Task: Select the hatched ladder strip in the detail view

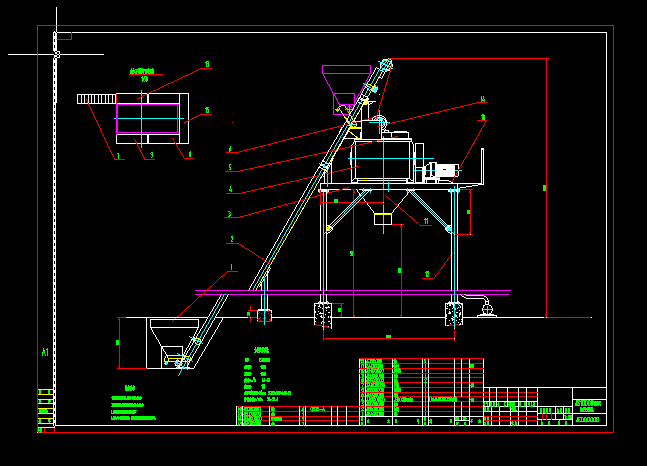Action: (x=97, y=99)
